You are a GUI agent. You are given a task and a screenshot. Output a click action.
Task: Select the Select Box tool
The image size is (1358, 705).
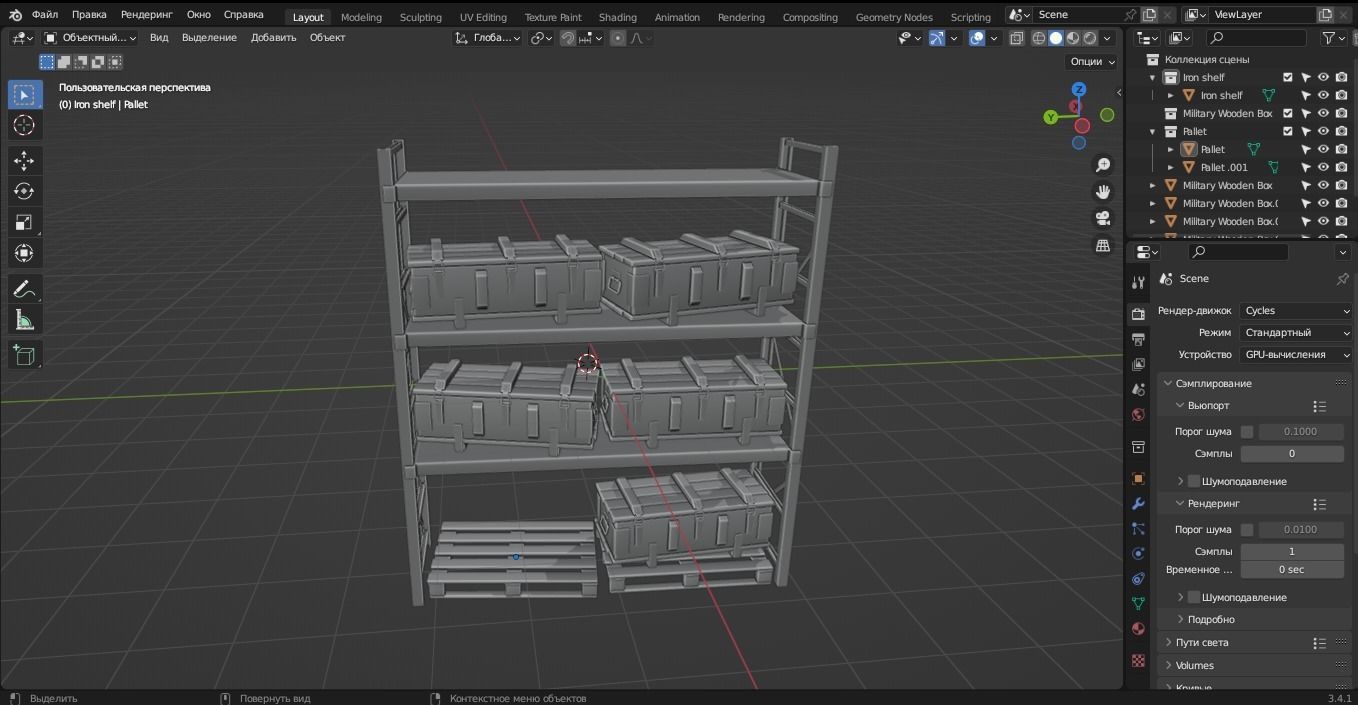point(25,95)
